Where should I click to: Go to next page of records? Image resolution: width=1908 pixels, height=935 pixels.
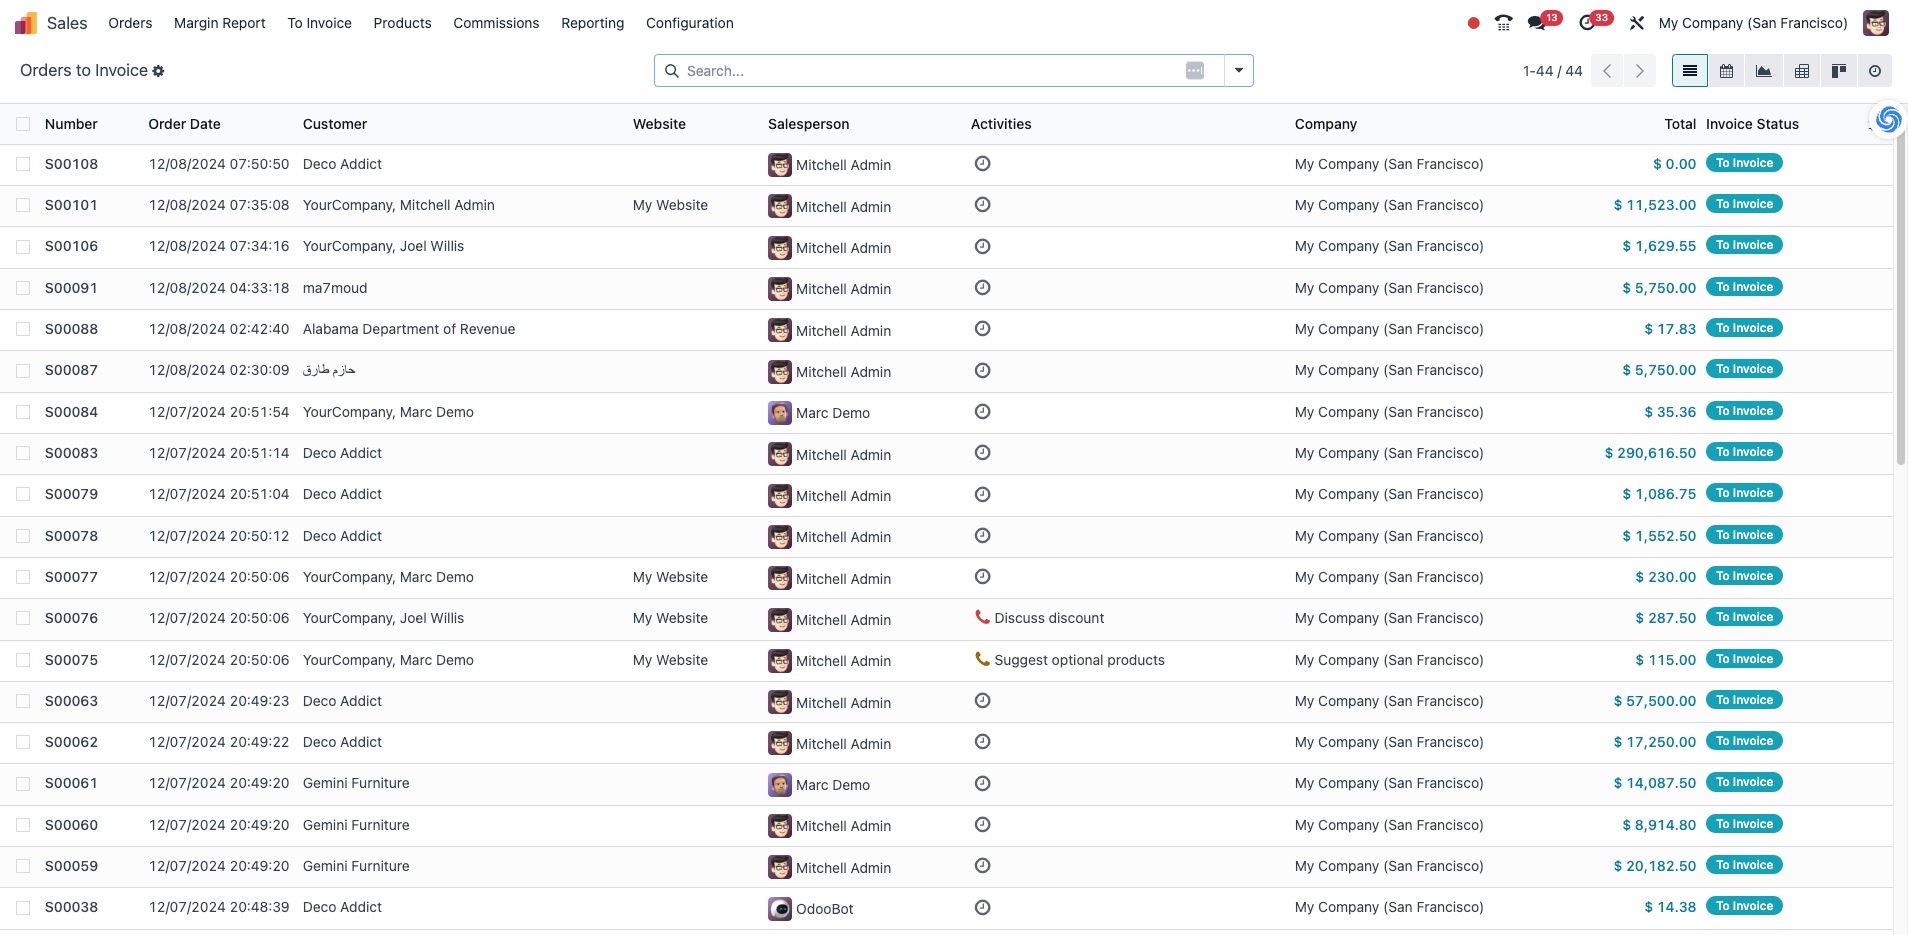click(x=1640, y=71)
